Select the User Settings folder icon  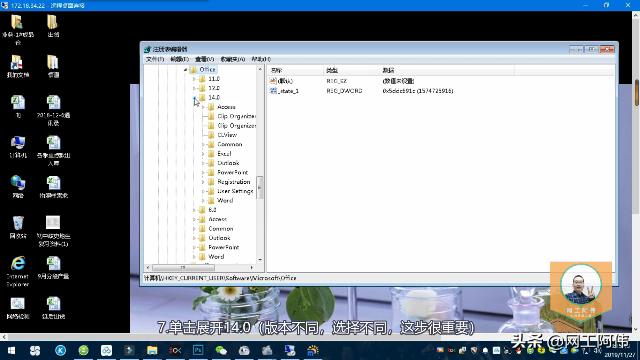click(211, 191)
